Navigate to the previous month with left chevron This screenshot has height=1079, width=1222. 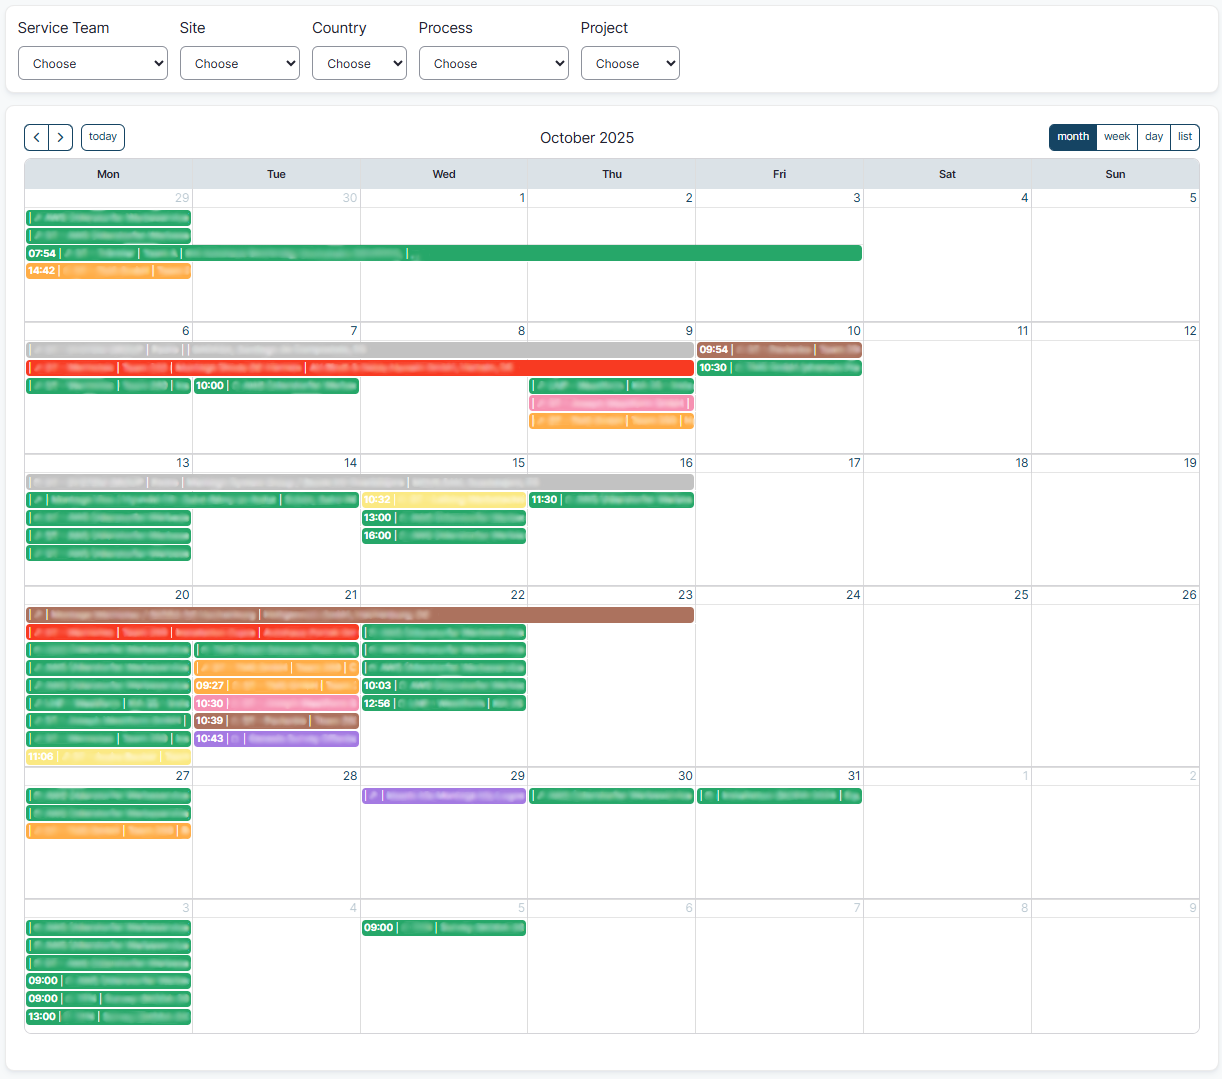36,137
